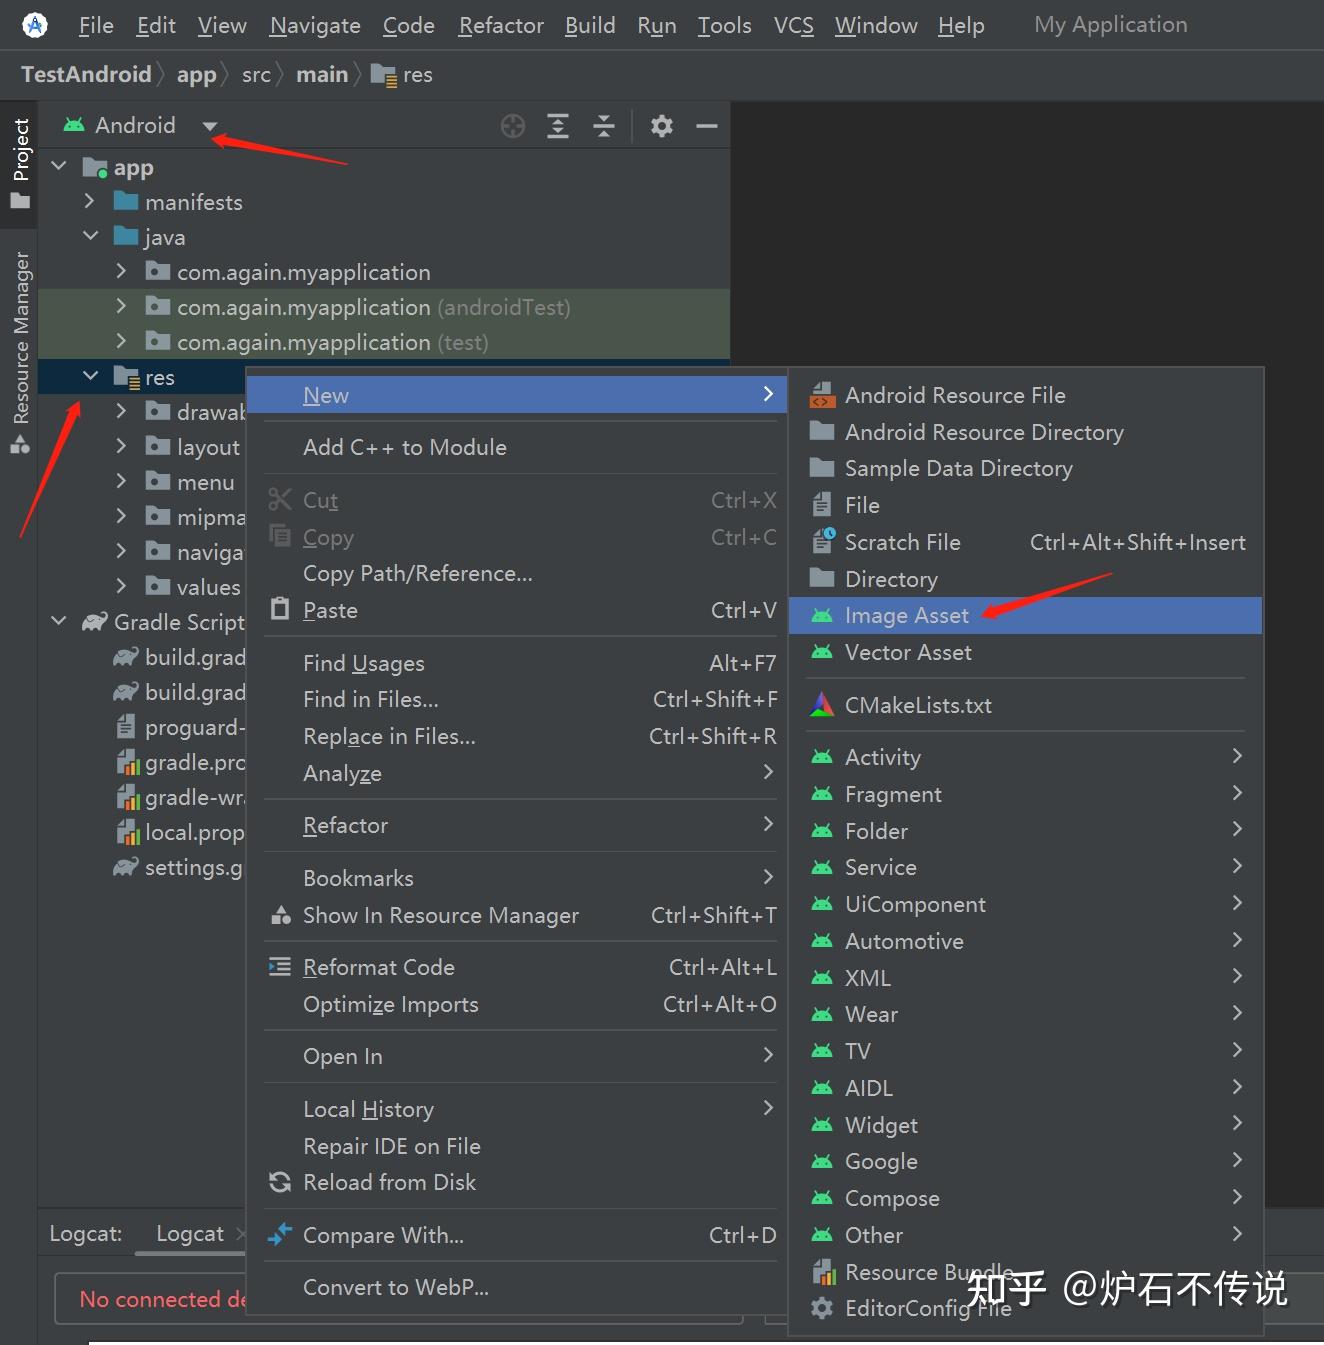Viewport: 1324px width, 1345px height.
Task: Choose Android Resource Directory
Action: click(1025, 432)
